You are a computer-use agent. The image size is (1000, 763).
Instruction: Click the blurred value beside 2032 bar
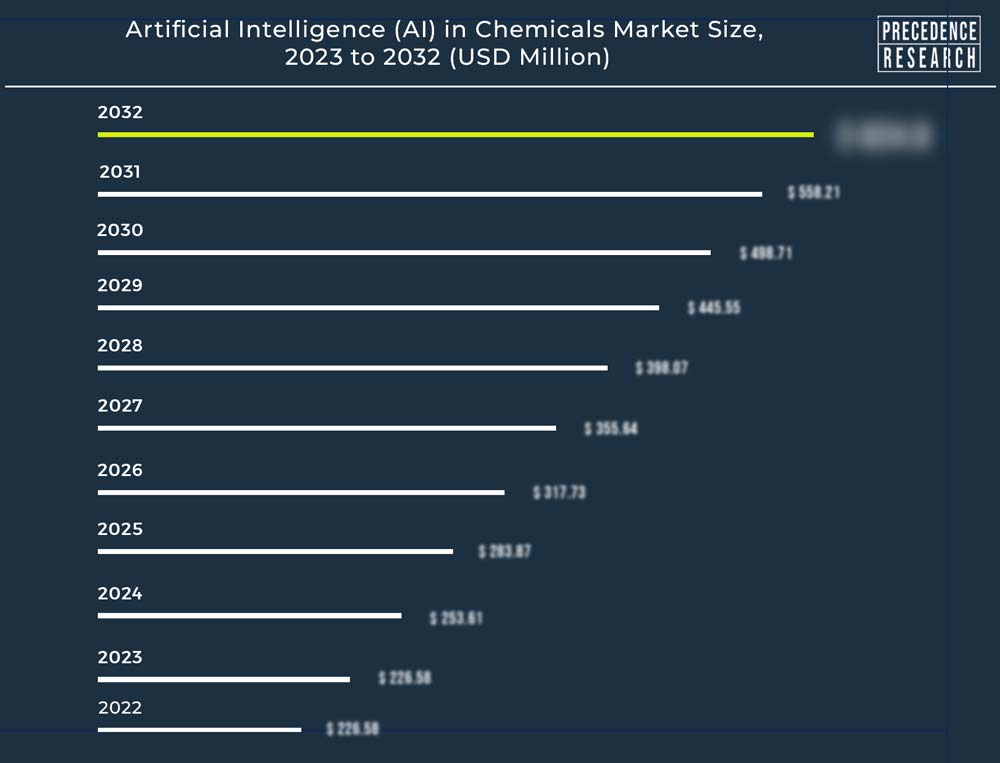[x=884, y=136]
